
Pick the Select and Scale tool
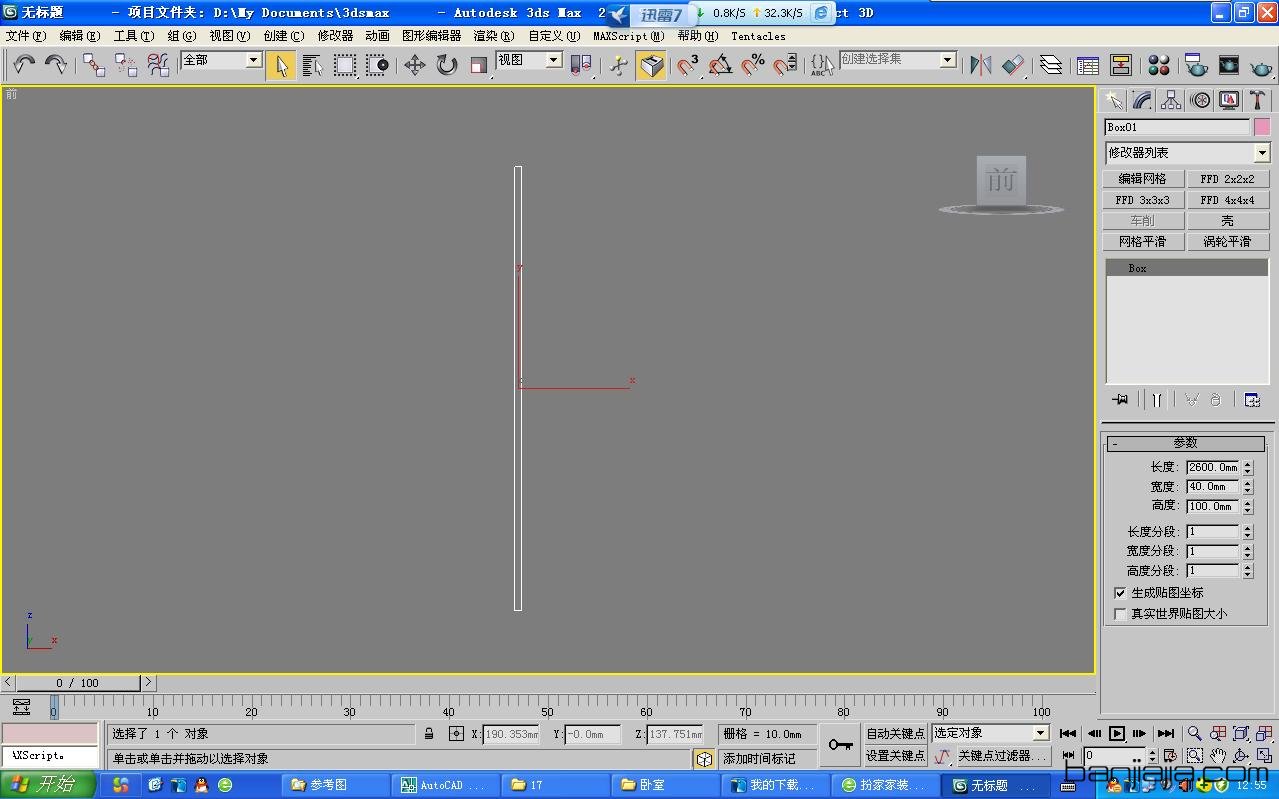(x=478, y=65)
